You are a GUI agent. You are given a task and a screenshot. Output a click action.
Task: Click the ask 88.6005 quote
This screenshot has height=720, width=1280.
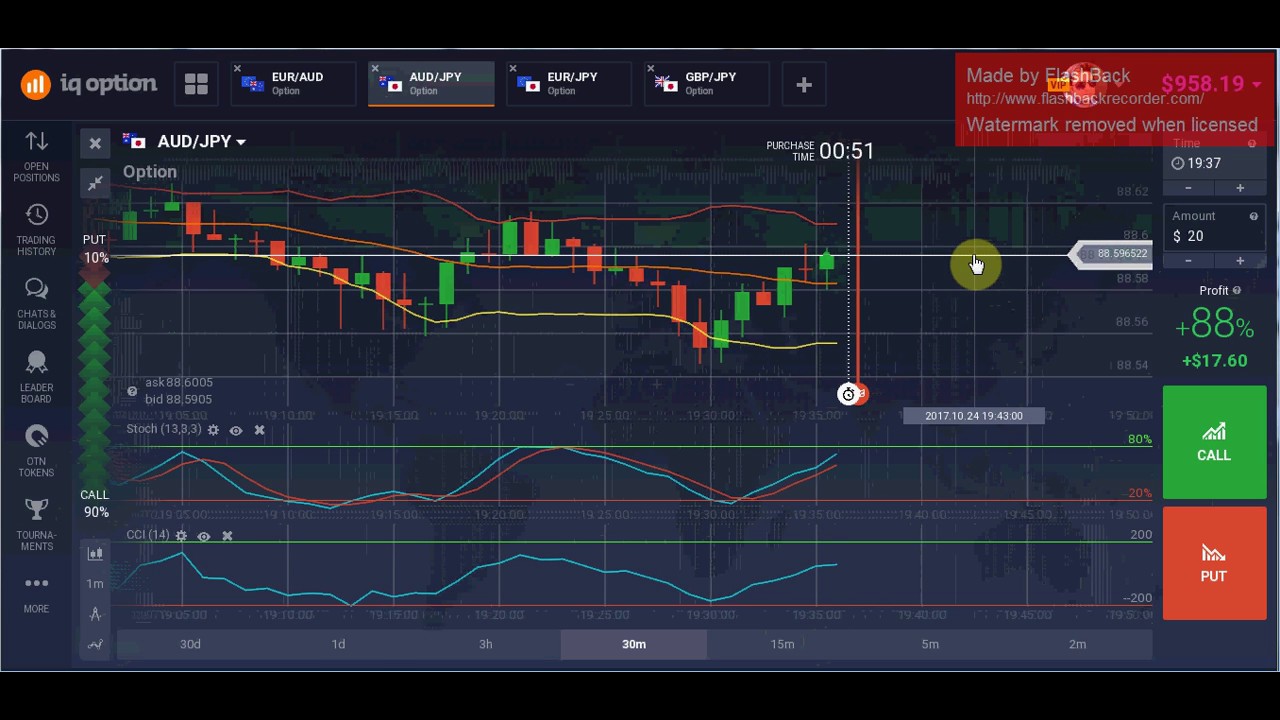click(x=179, y=382)
